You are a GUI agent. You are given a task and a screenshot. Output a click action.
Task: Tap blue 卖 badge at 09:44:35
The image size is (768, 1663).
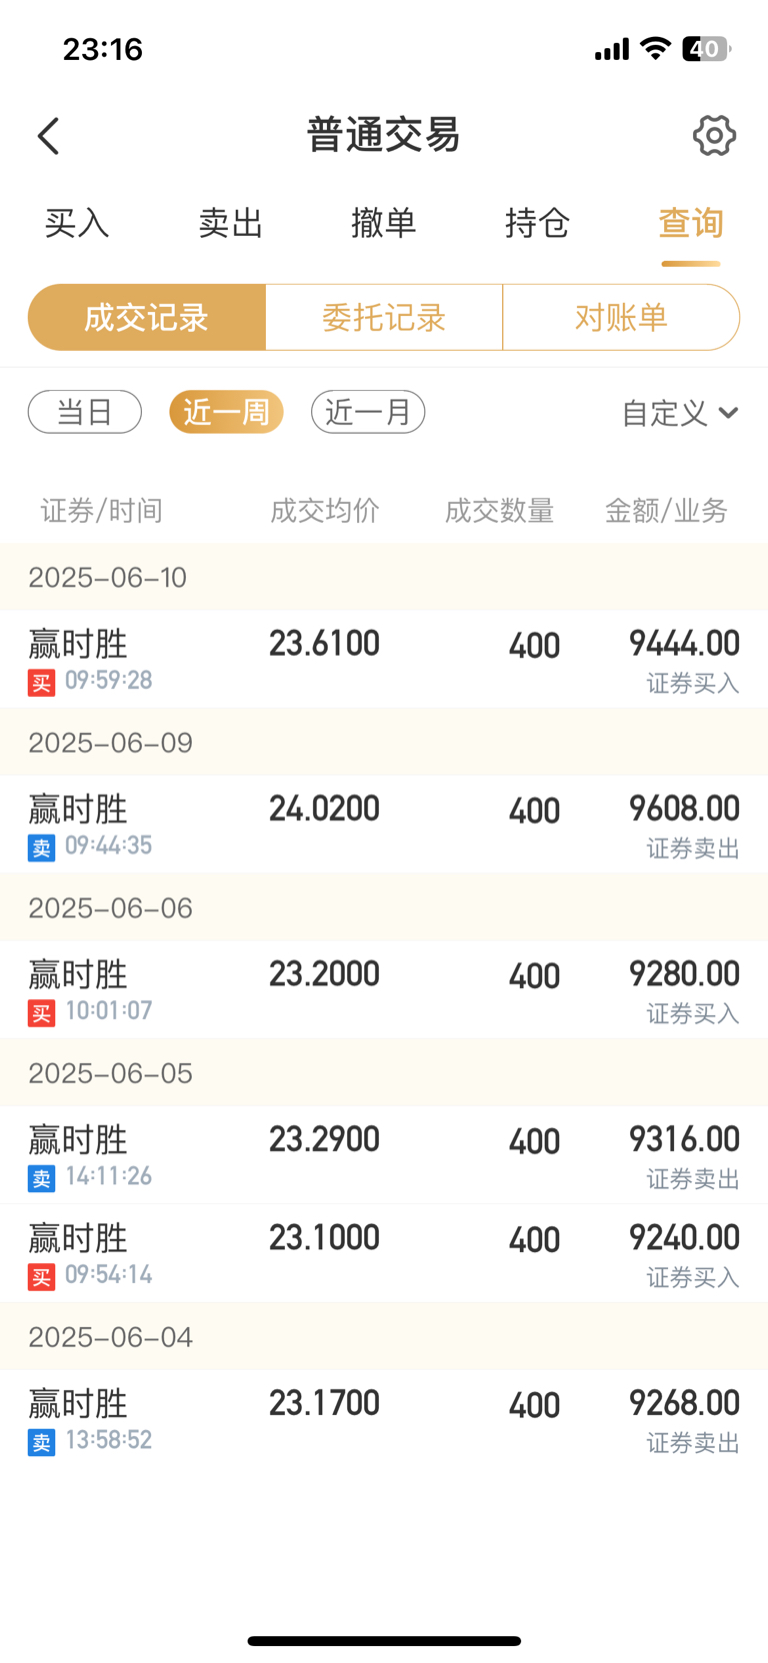(41, 848)
